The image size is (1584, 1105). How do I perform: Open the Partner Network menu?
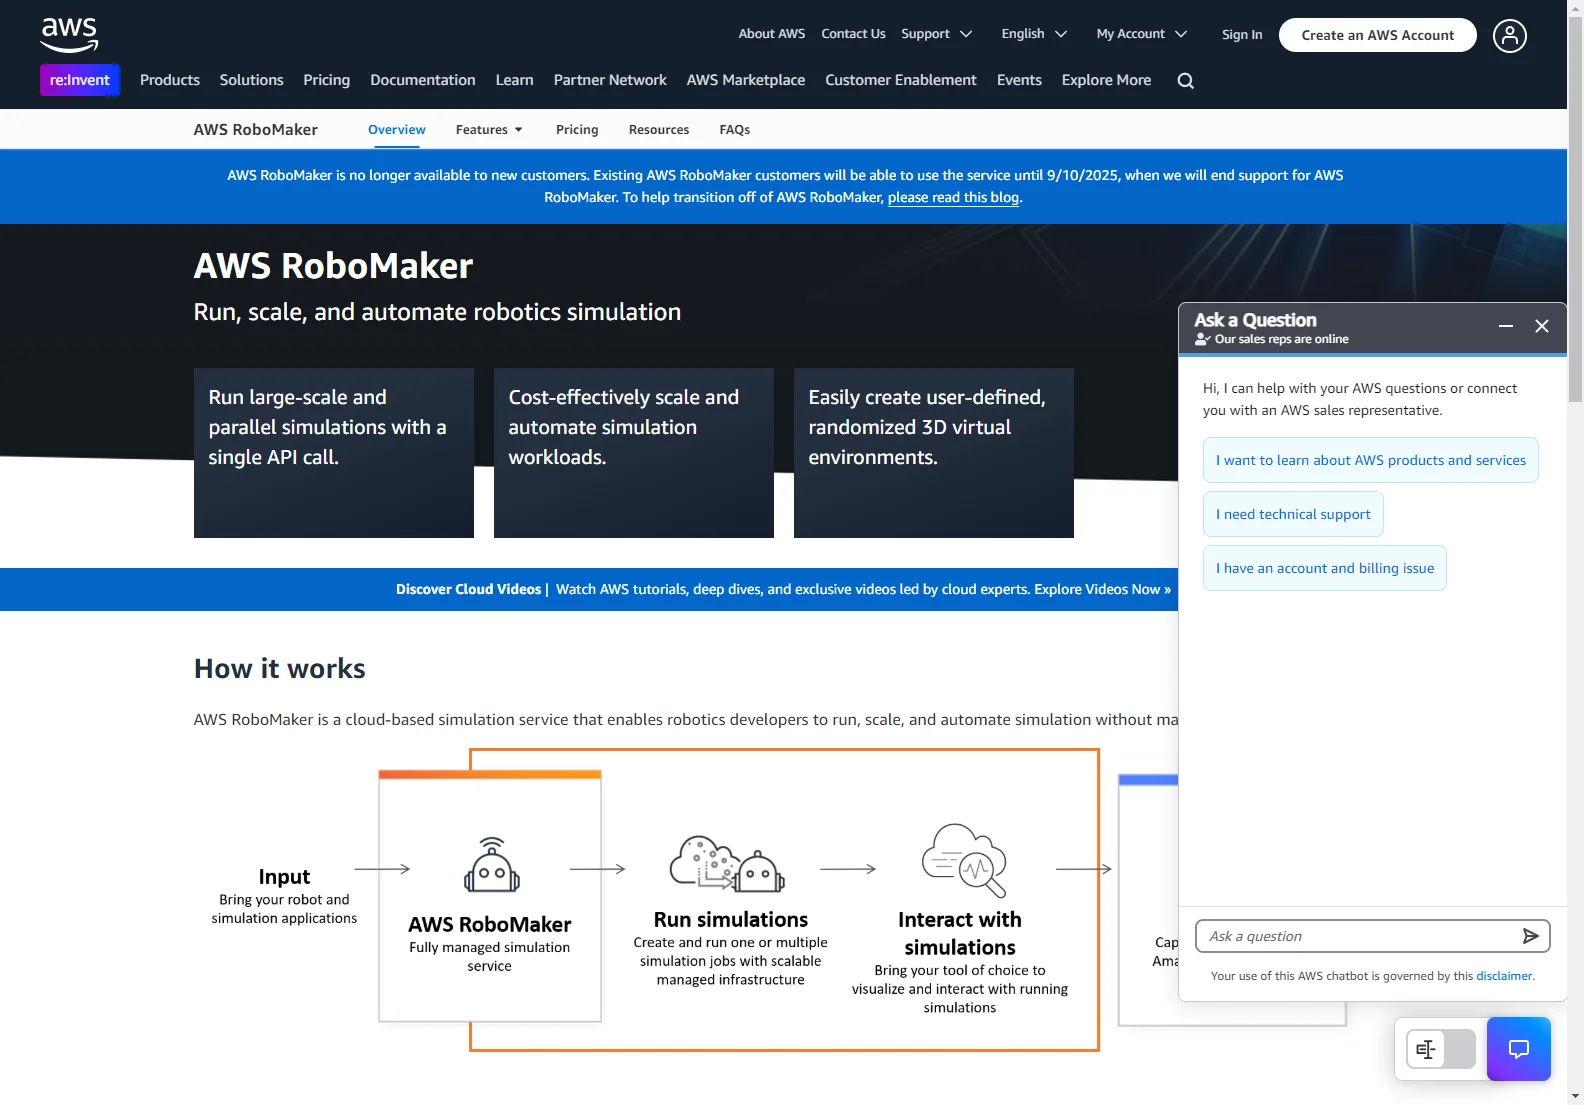tap(610, 80)
